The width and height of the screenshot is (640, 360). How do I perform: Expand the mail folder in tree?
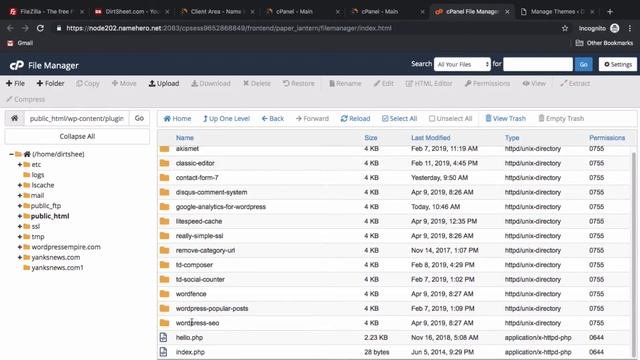pyautogui.click(x=20, y=196)
